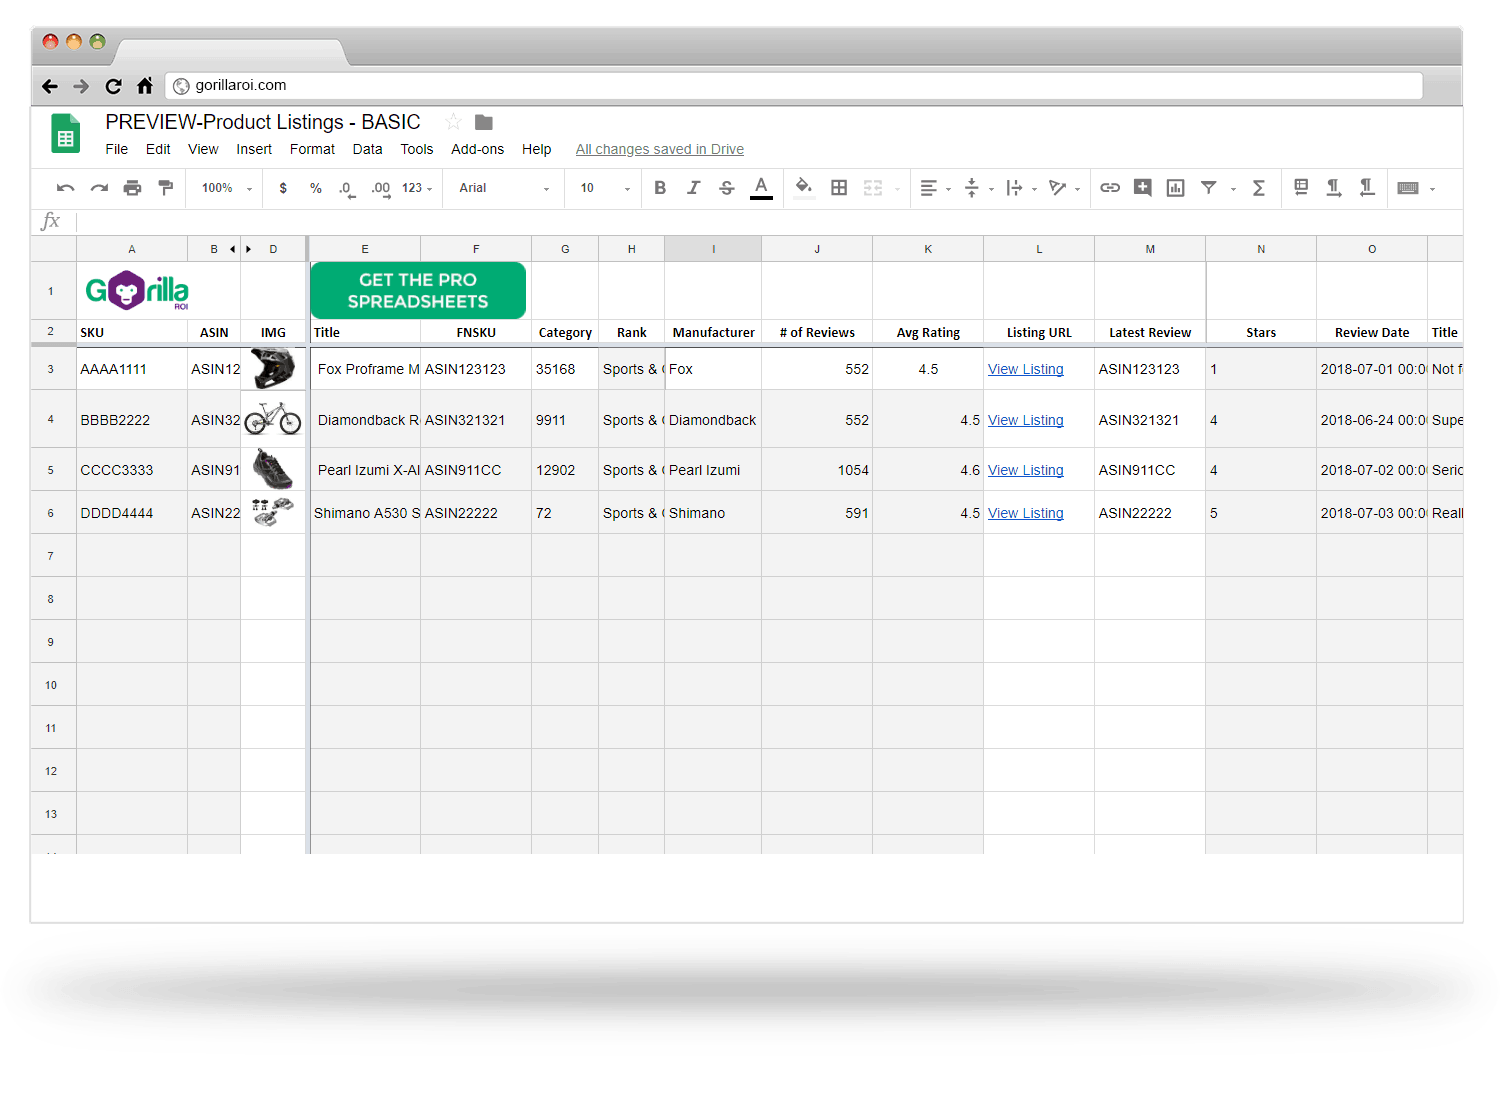Create a filter with the filter icon
The height and width of the screenshot is (1093, 1500).
pyautogui.click(x=1208, y=188)
